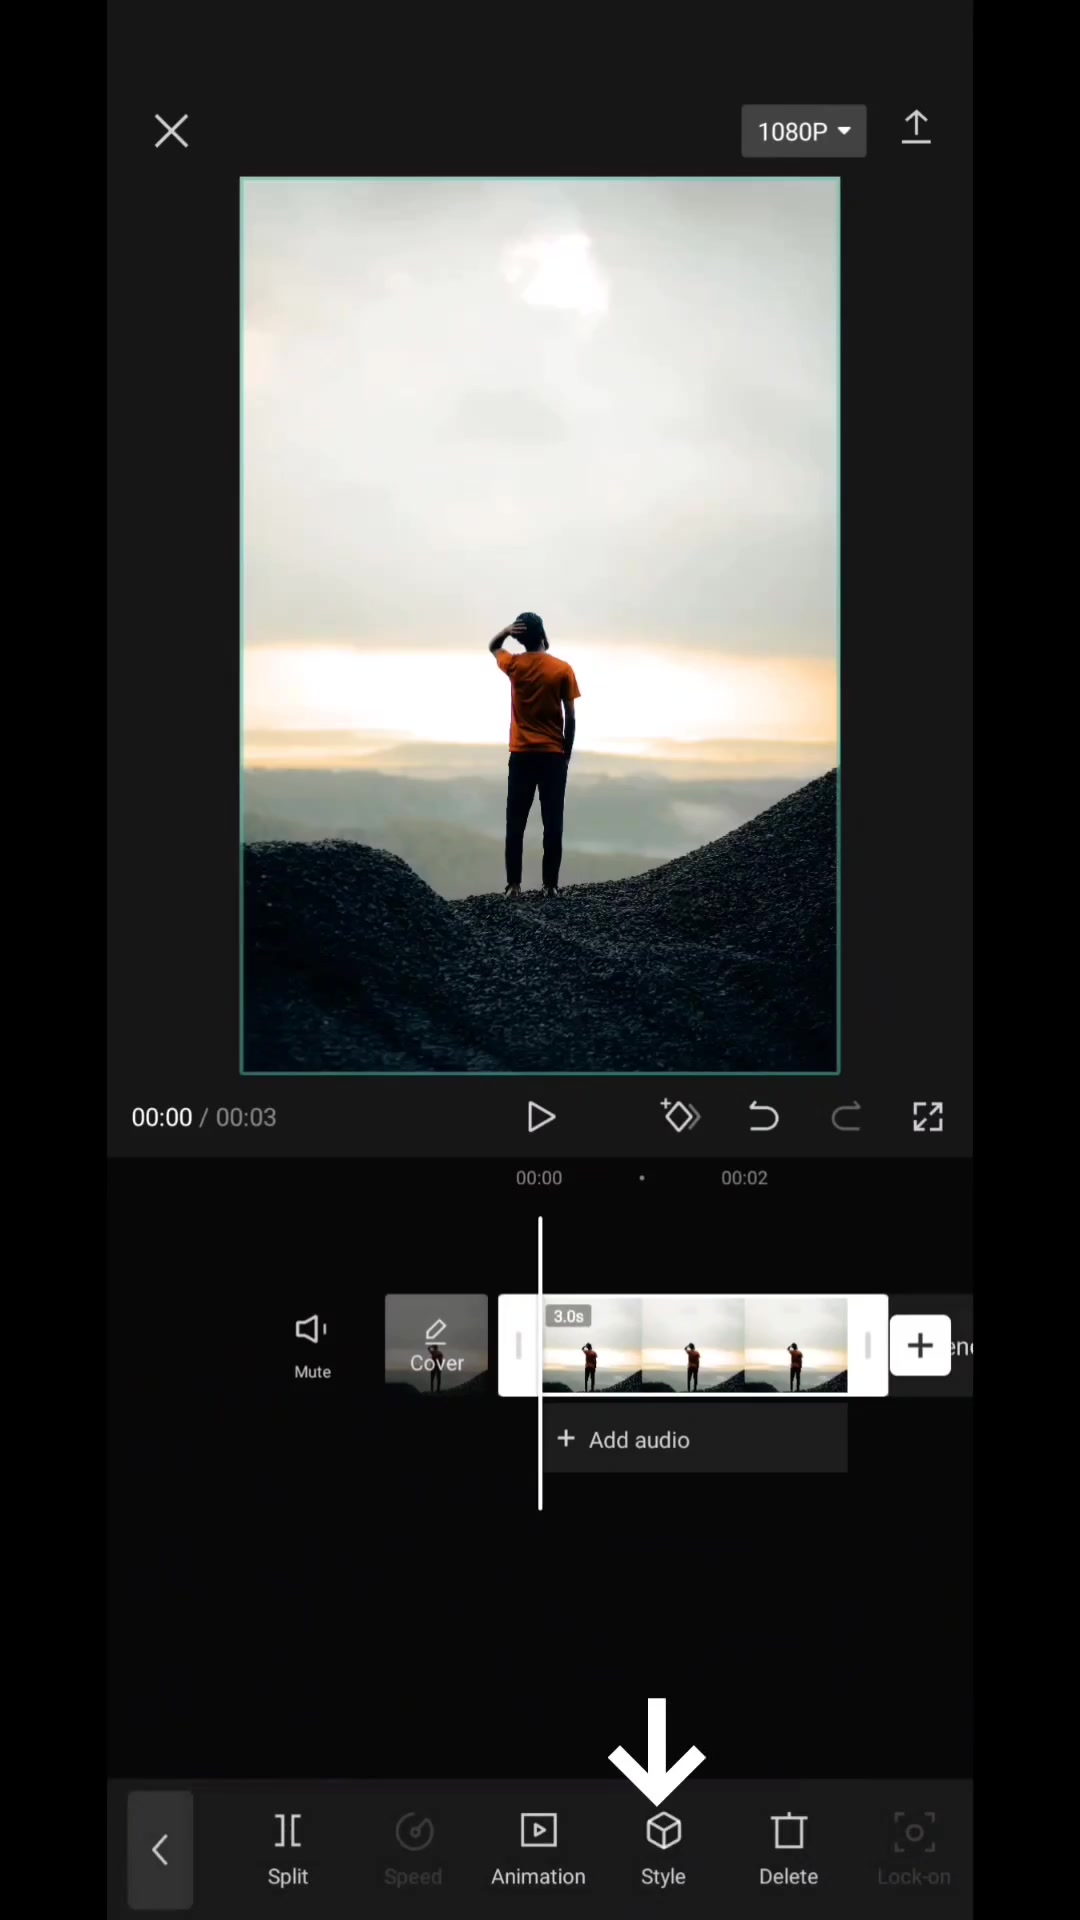Viewport: 1080px width, 1920px height.
Task: Tap the current time 00:00 readout
Action: 162,1117
